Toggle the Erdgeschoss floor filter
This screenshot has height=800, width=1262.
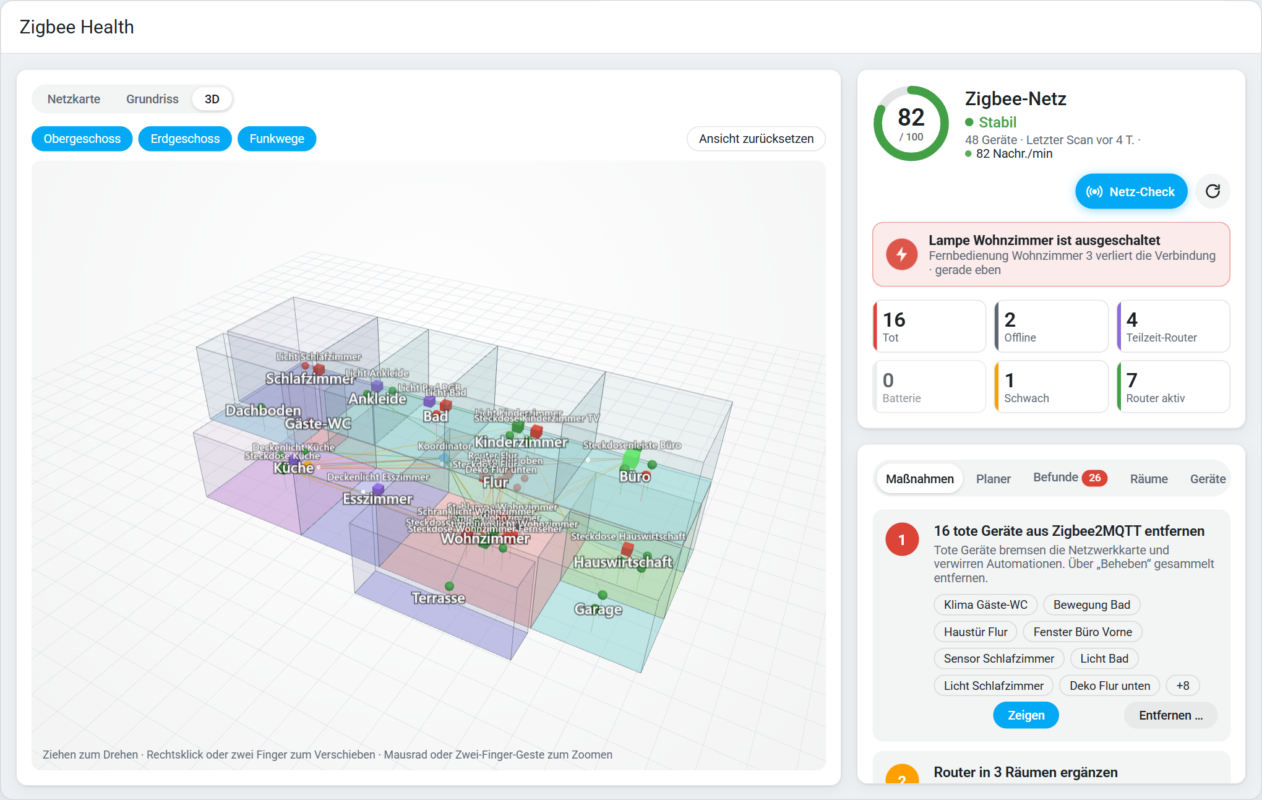click(185, 139)
